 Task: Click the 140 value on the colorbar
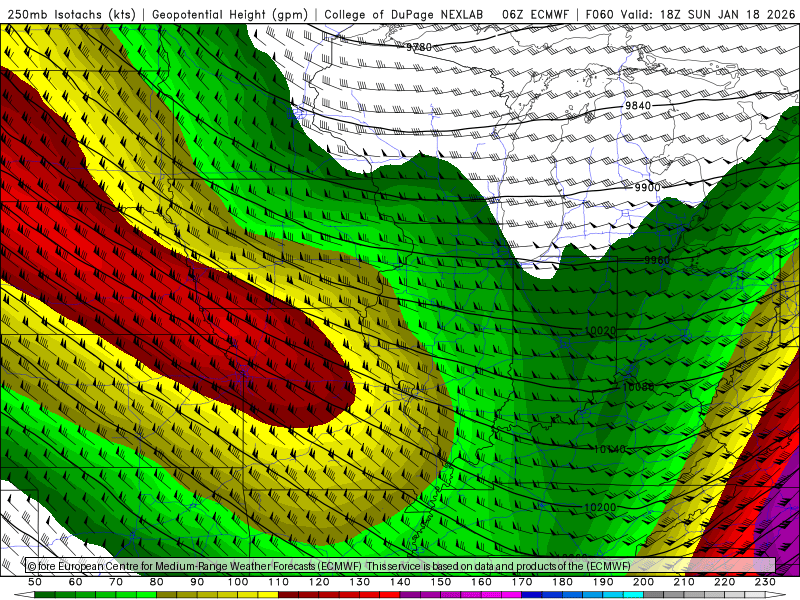coord(401,582)
